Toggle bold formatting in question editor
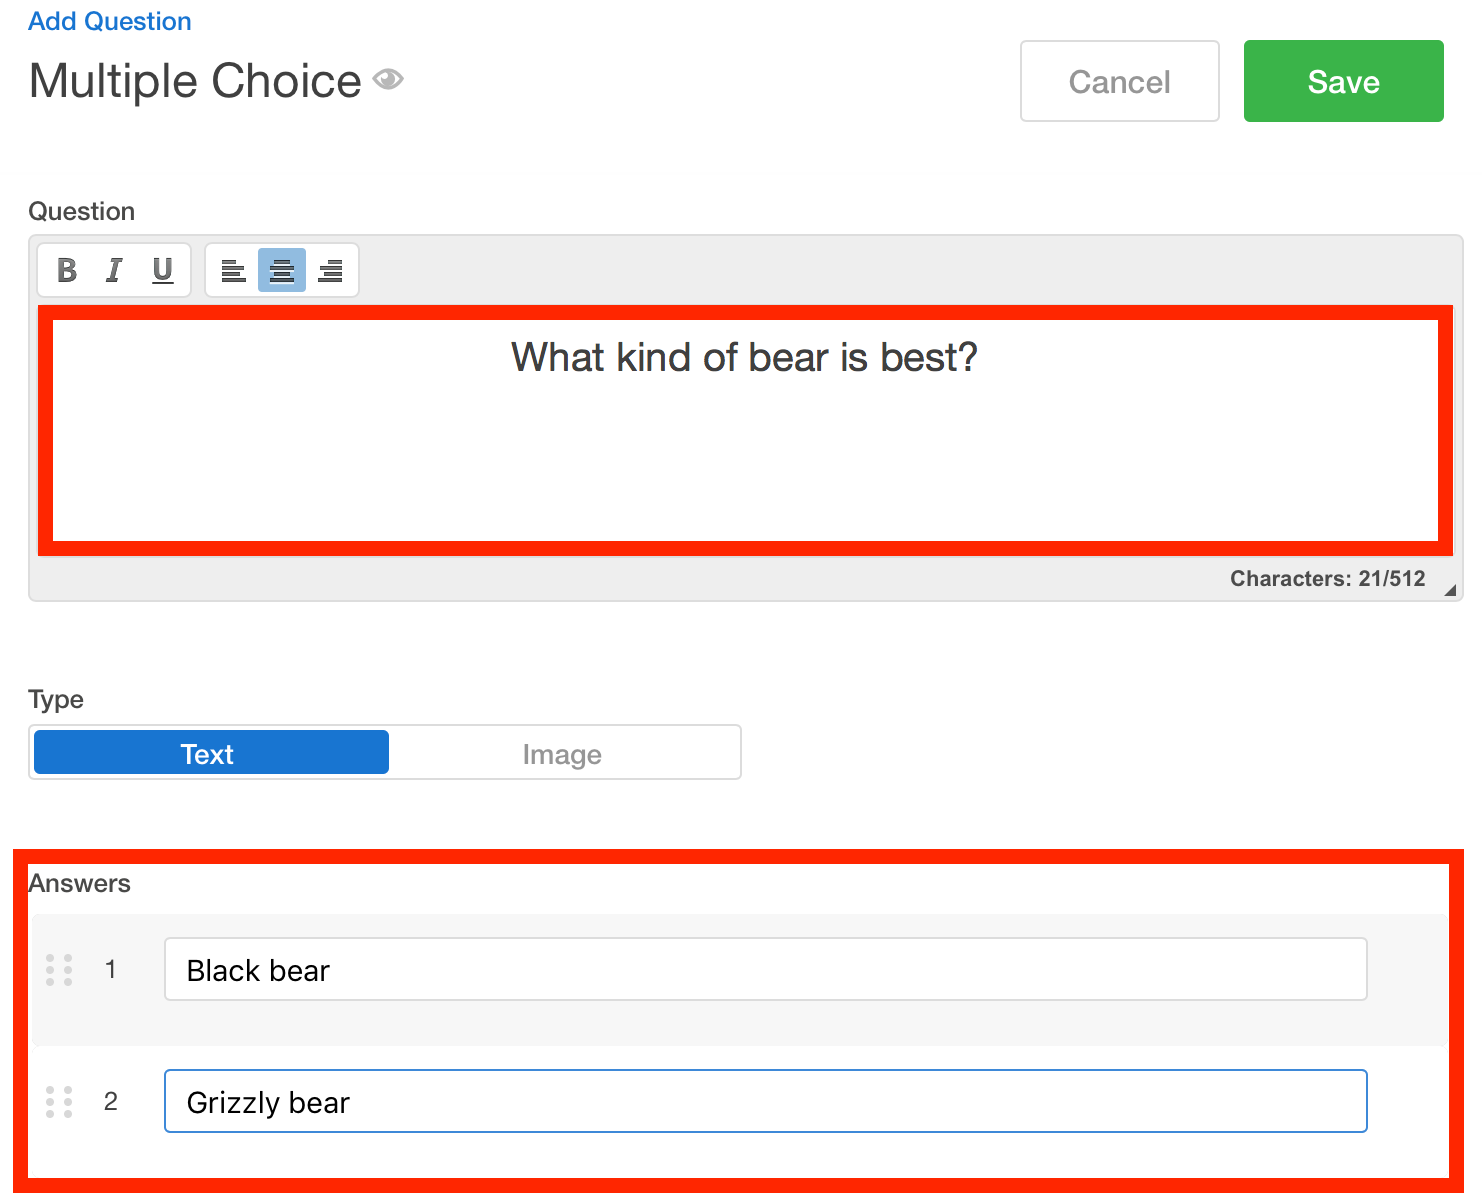 pyautogui.click(x=65, y=269)
